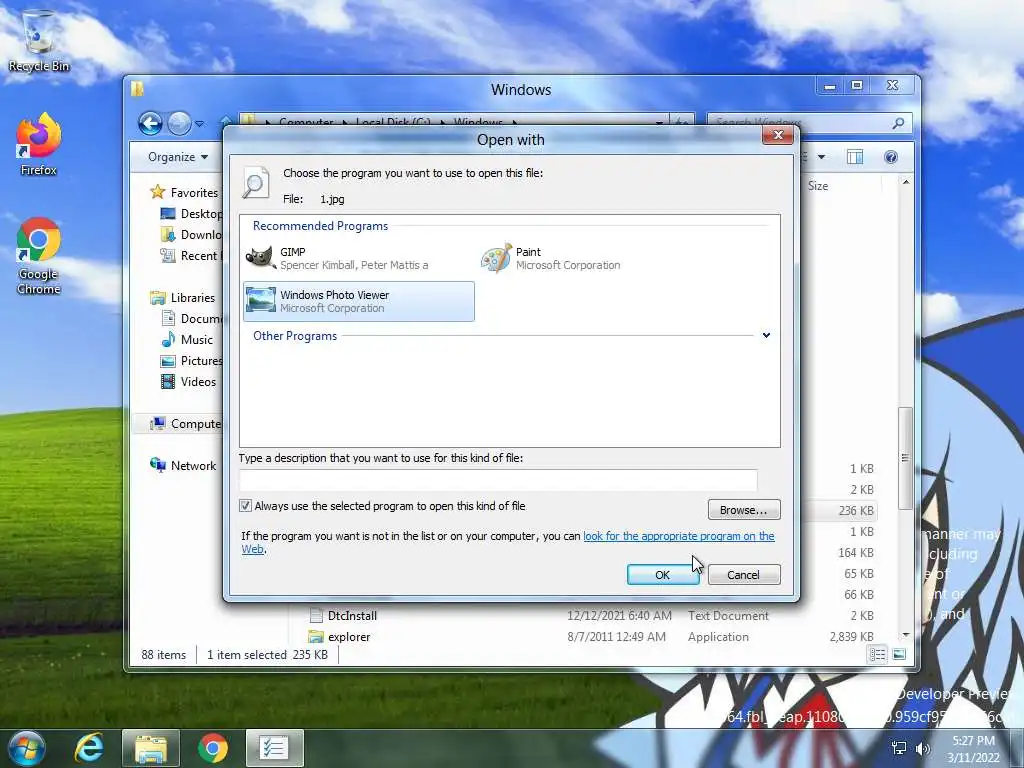Uncheck Always use the selected program checkbox
The image size is (1024, 768).
click(245, 505)
